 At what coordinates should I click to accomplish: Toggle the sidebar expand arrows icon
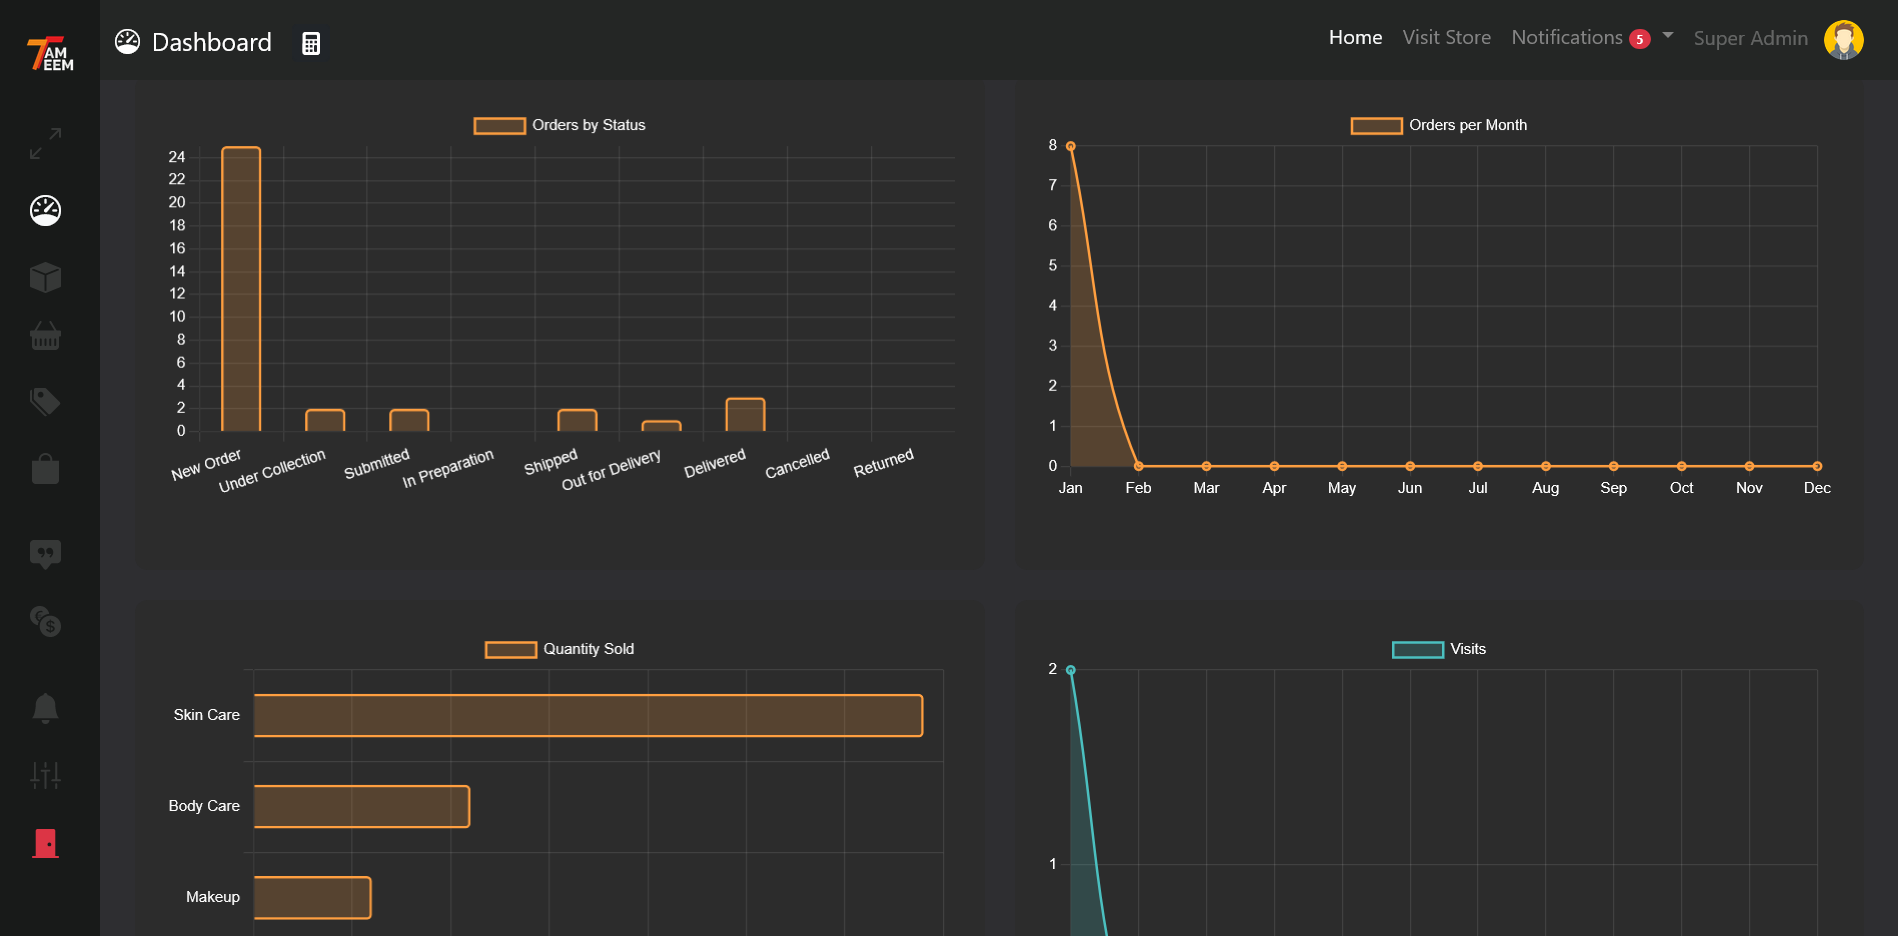click(44, 144)
